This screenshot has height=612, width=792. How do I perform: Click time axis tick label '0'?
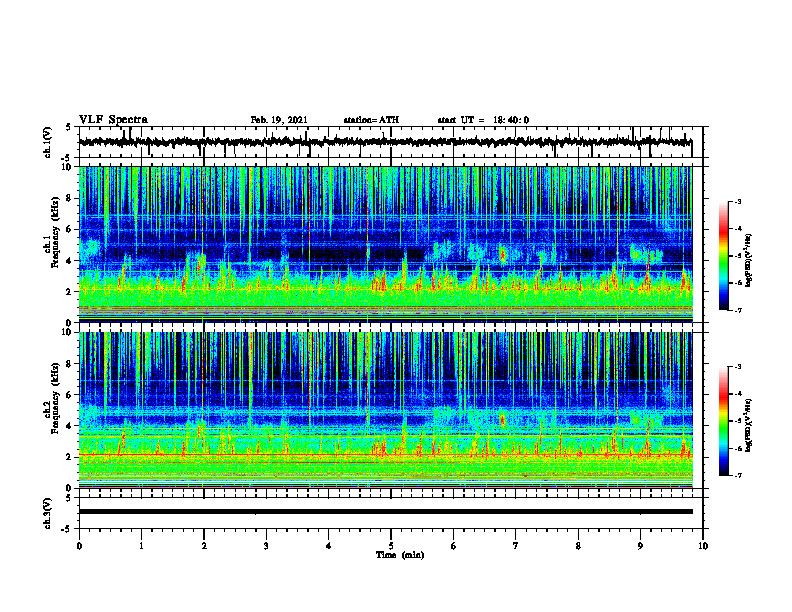(x=79, y=546)
